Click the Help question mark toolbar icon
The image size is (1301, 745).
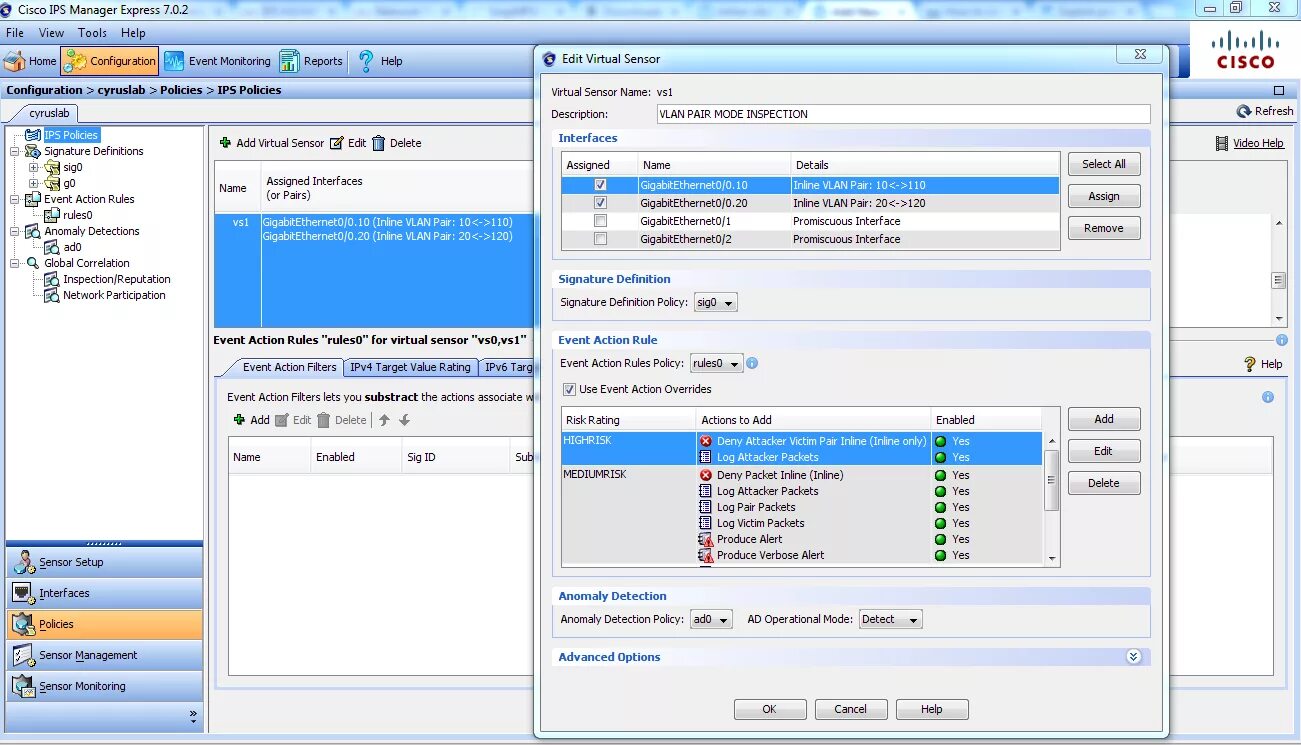pyautogui.click(x=366, y=61)
